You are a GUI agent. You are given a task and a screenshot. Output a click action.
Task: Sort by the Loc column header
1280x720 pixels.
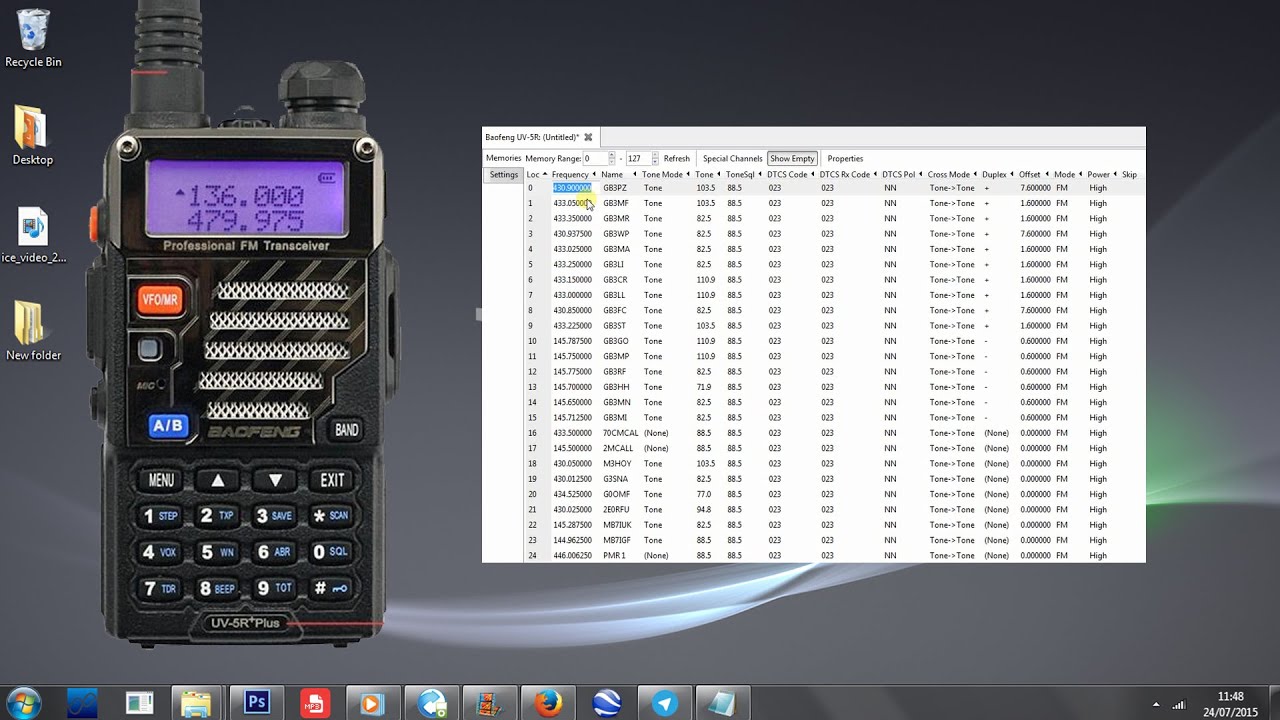pyautogui.click(x=537, y=175)
